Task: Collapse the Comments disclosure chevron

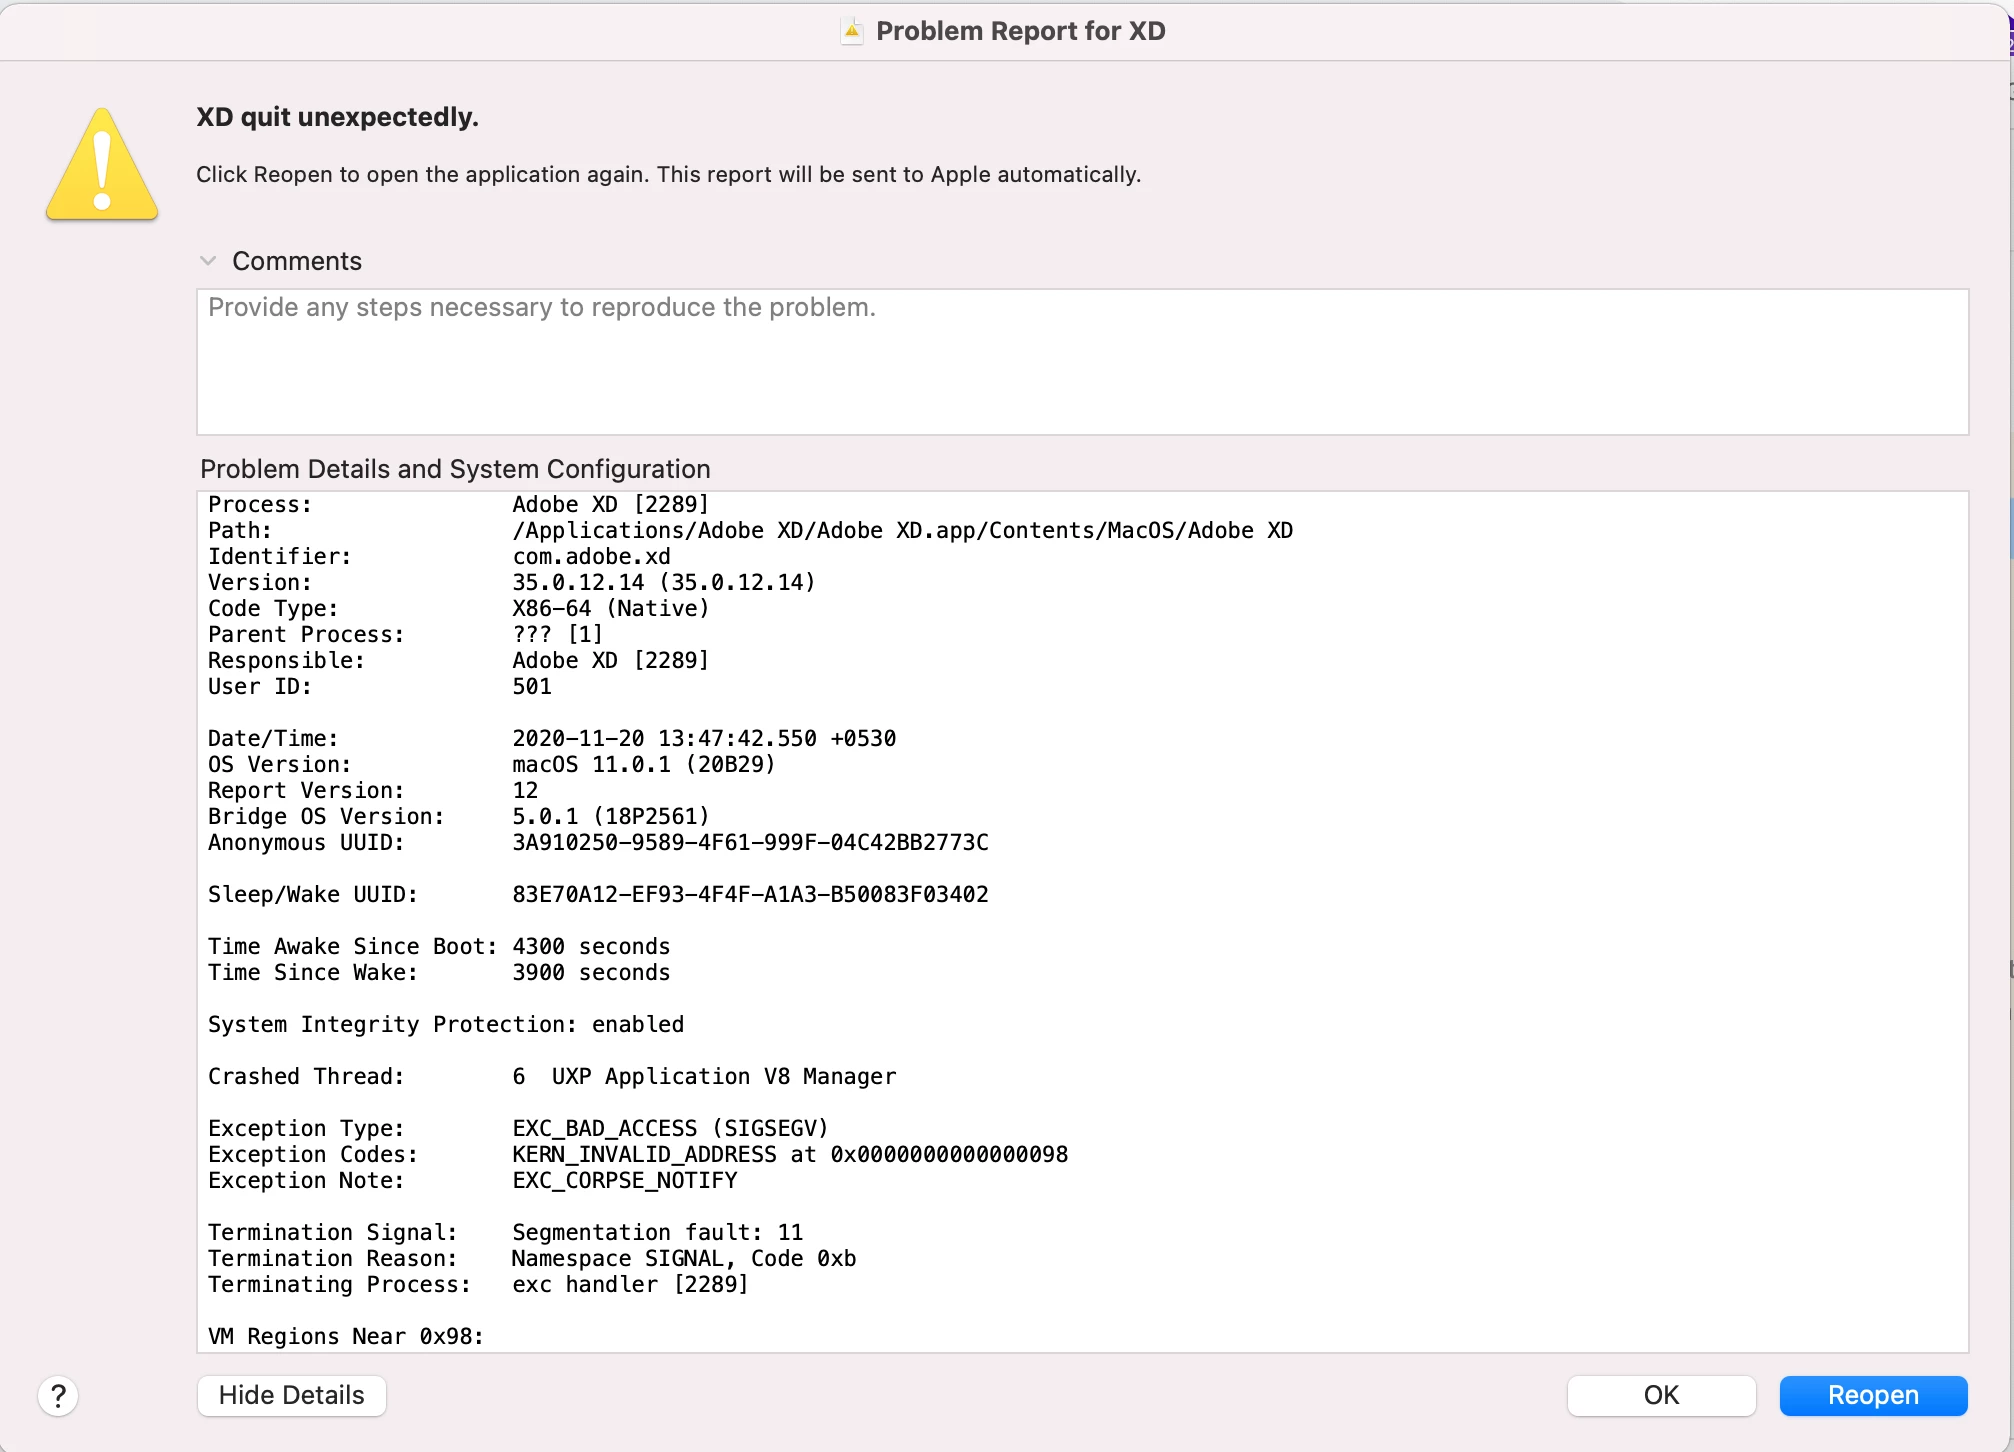Action: [x=208, y=261]
